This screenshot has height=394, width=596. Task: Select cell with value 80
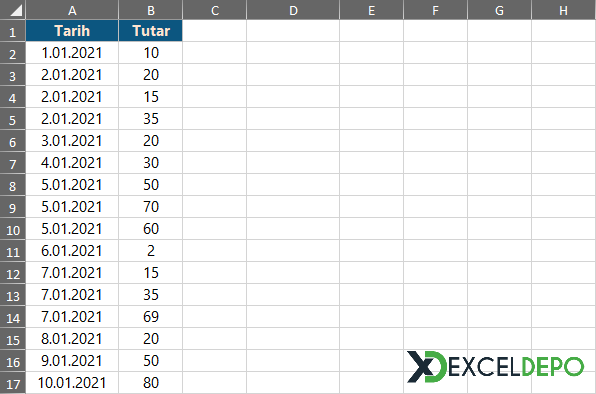click(151, 383)
